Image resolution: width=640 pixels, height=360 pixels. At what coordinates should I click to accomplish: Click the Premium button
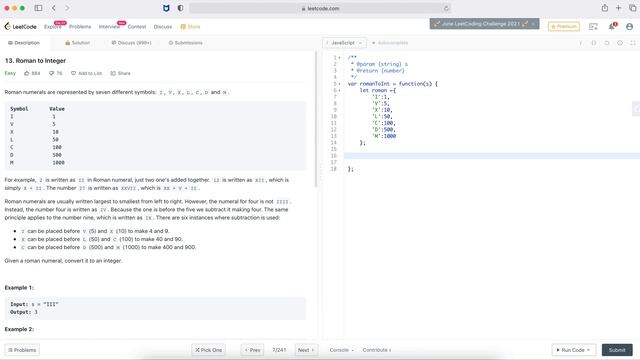coord(564,27)
